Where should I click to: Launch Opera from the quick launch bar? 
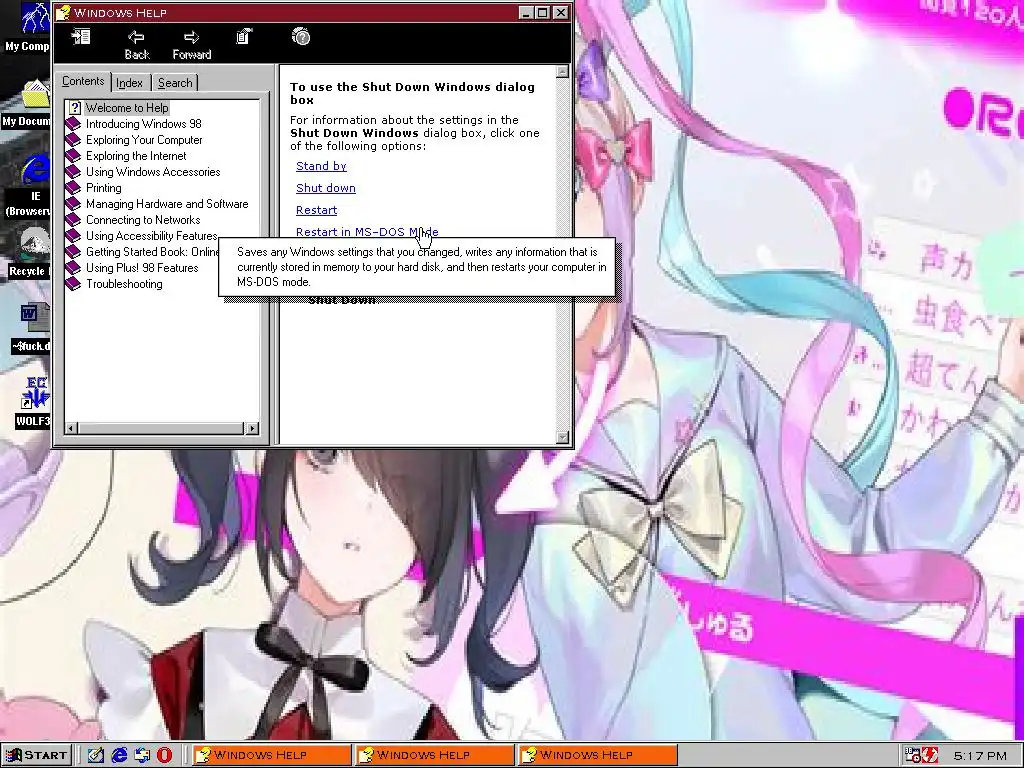click(x=165, y=756)
